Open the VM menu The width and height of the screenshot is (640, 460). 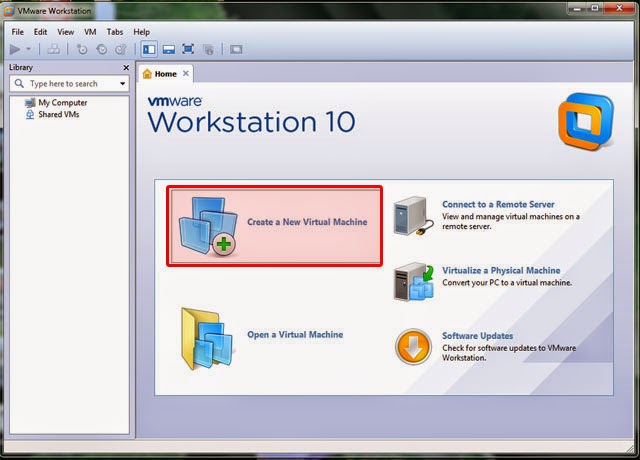[x=90, y=32]
